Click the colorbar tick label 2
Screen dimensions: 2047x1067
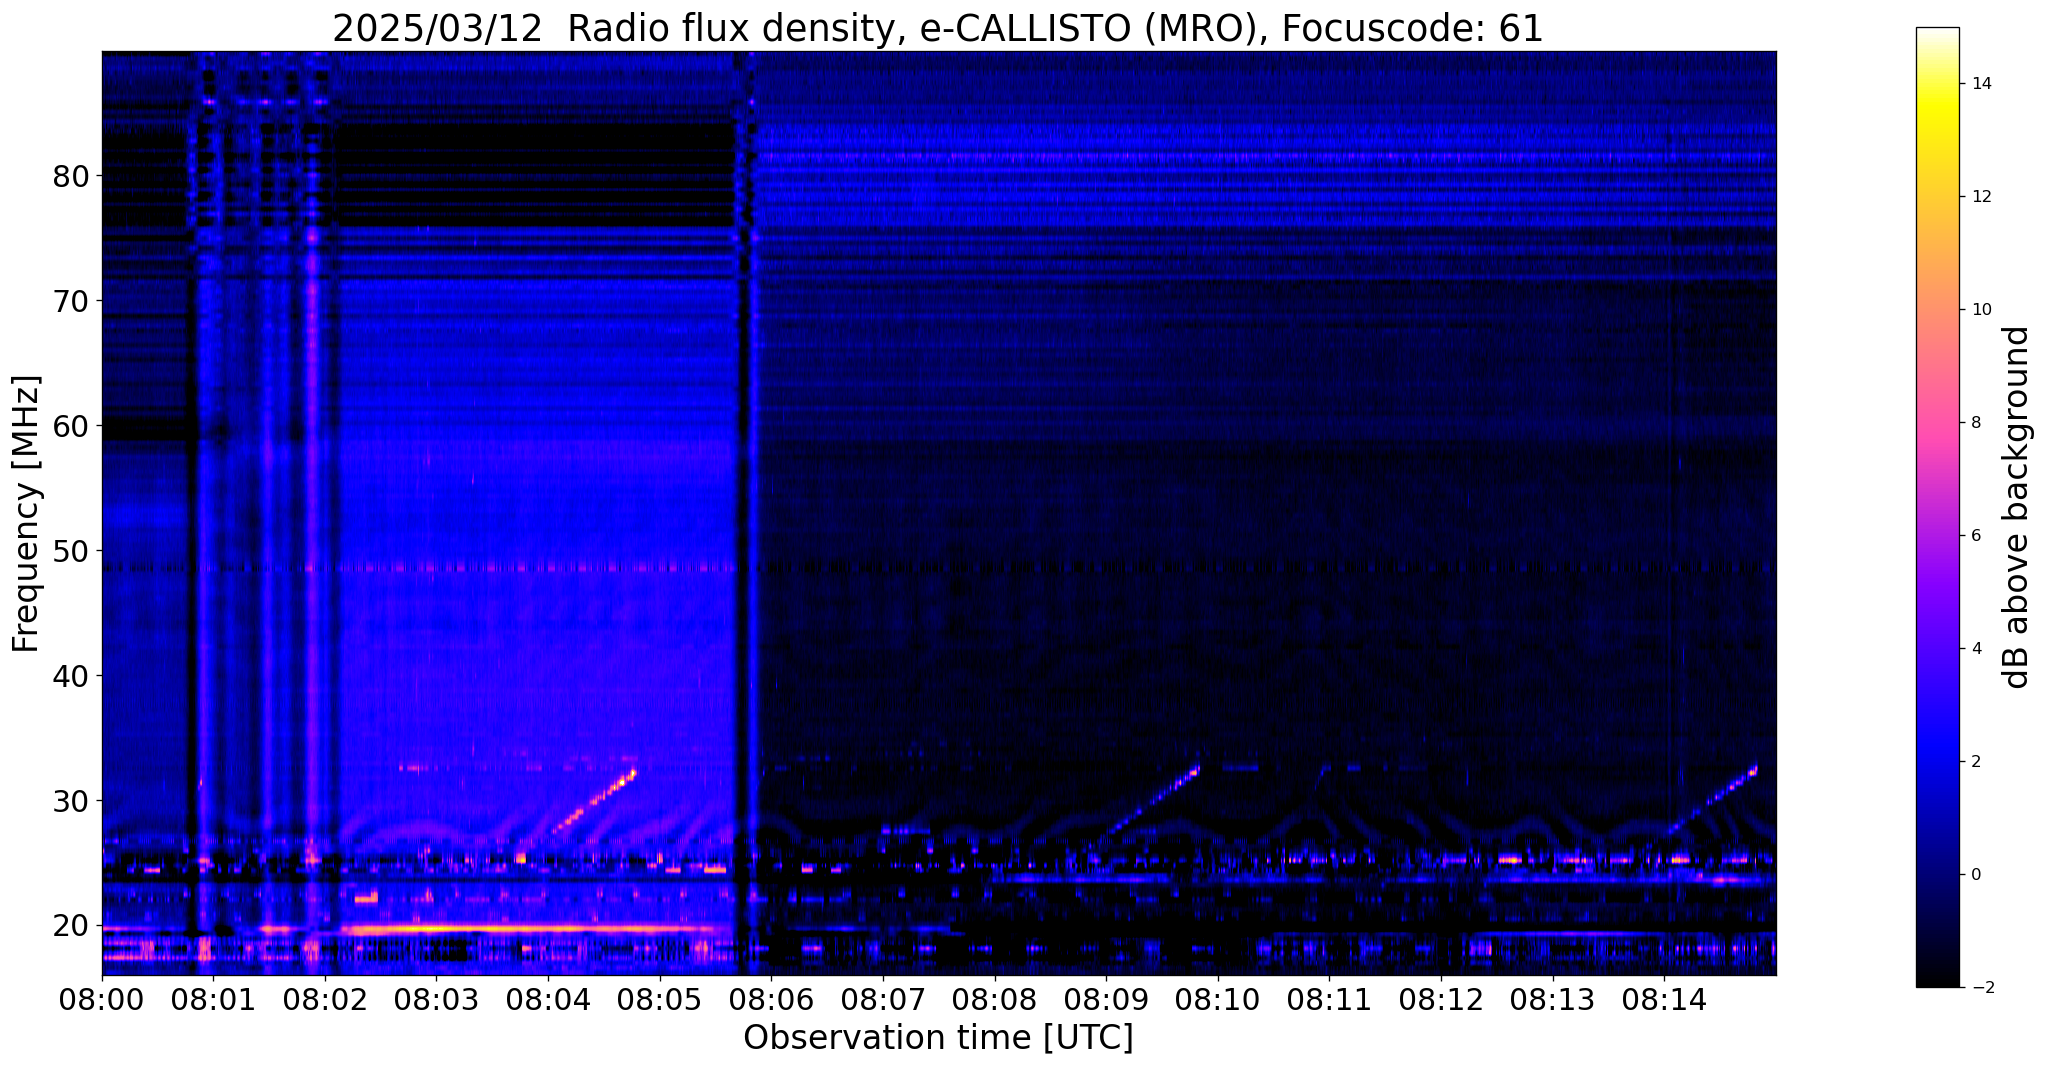[1975, 762]
